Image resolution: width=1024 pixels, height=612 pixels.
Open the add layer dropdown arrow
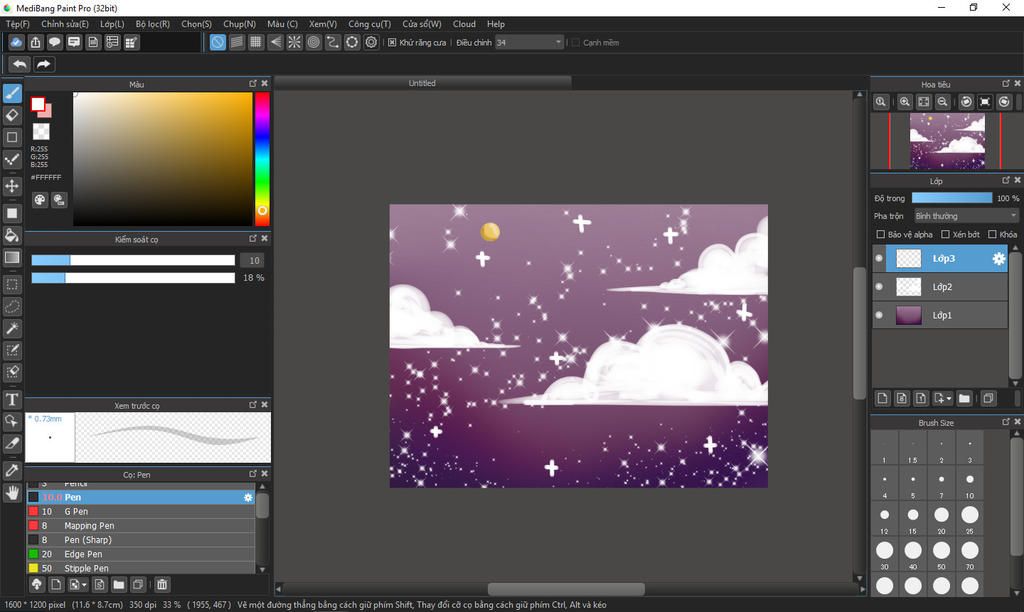[949, 398]
